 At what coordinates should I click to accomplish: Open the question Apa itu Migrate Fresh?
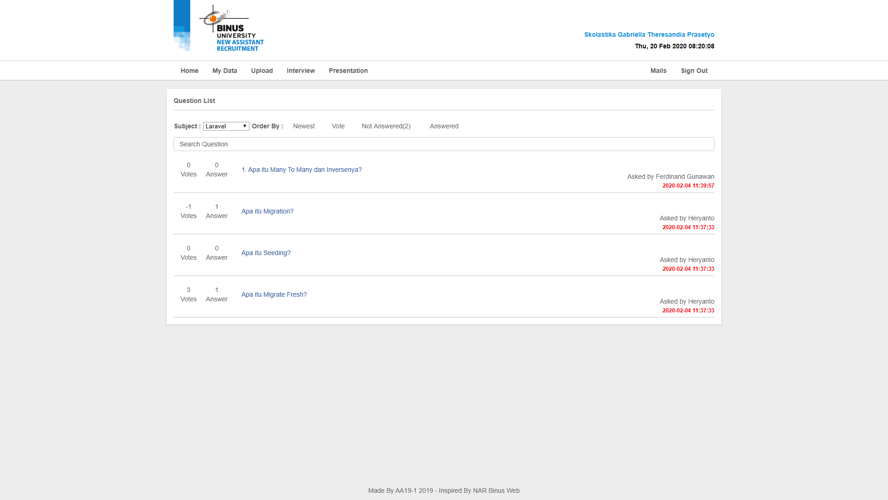tap(274, 295)
